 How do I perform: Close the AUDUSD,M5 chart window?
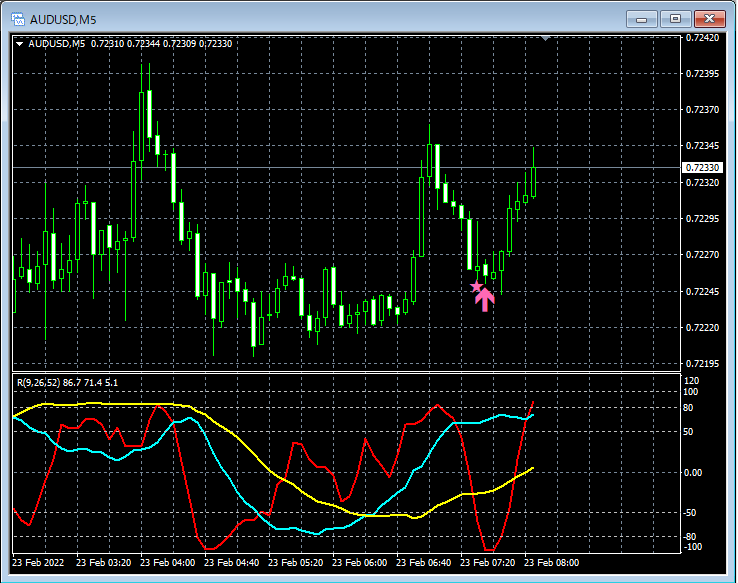click(709, 19)
